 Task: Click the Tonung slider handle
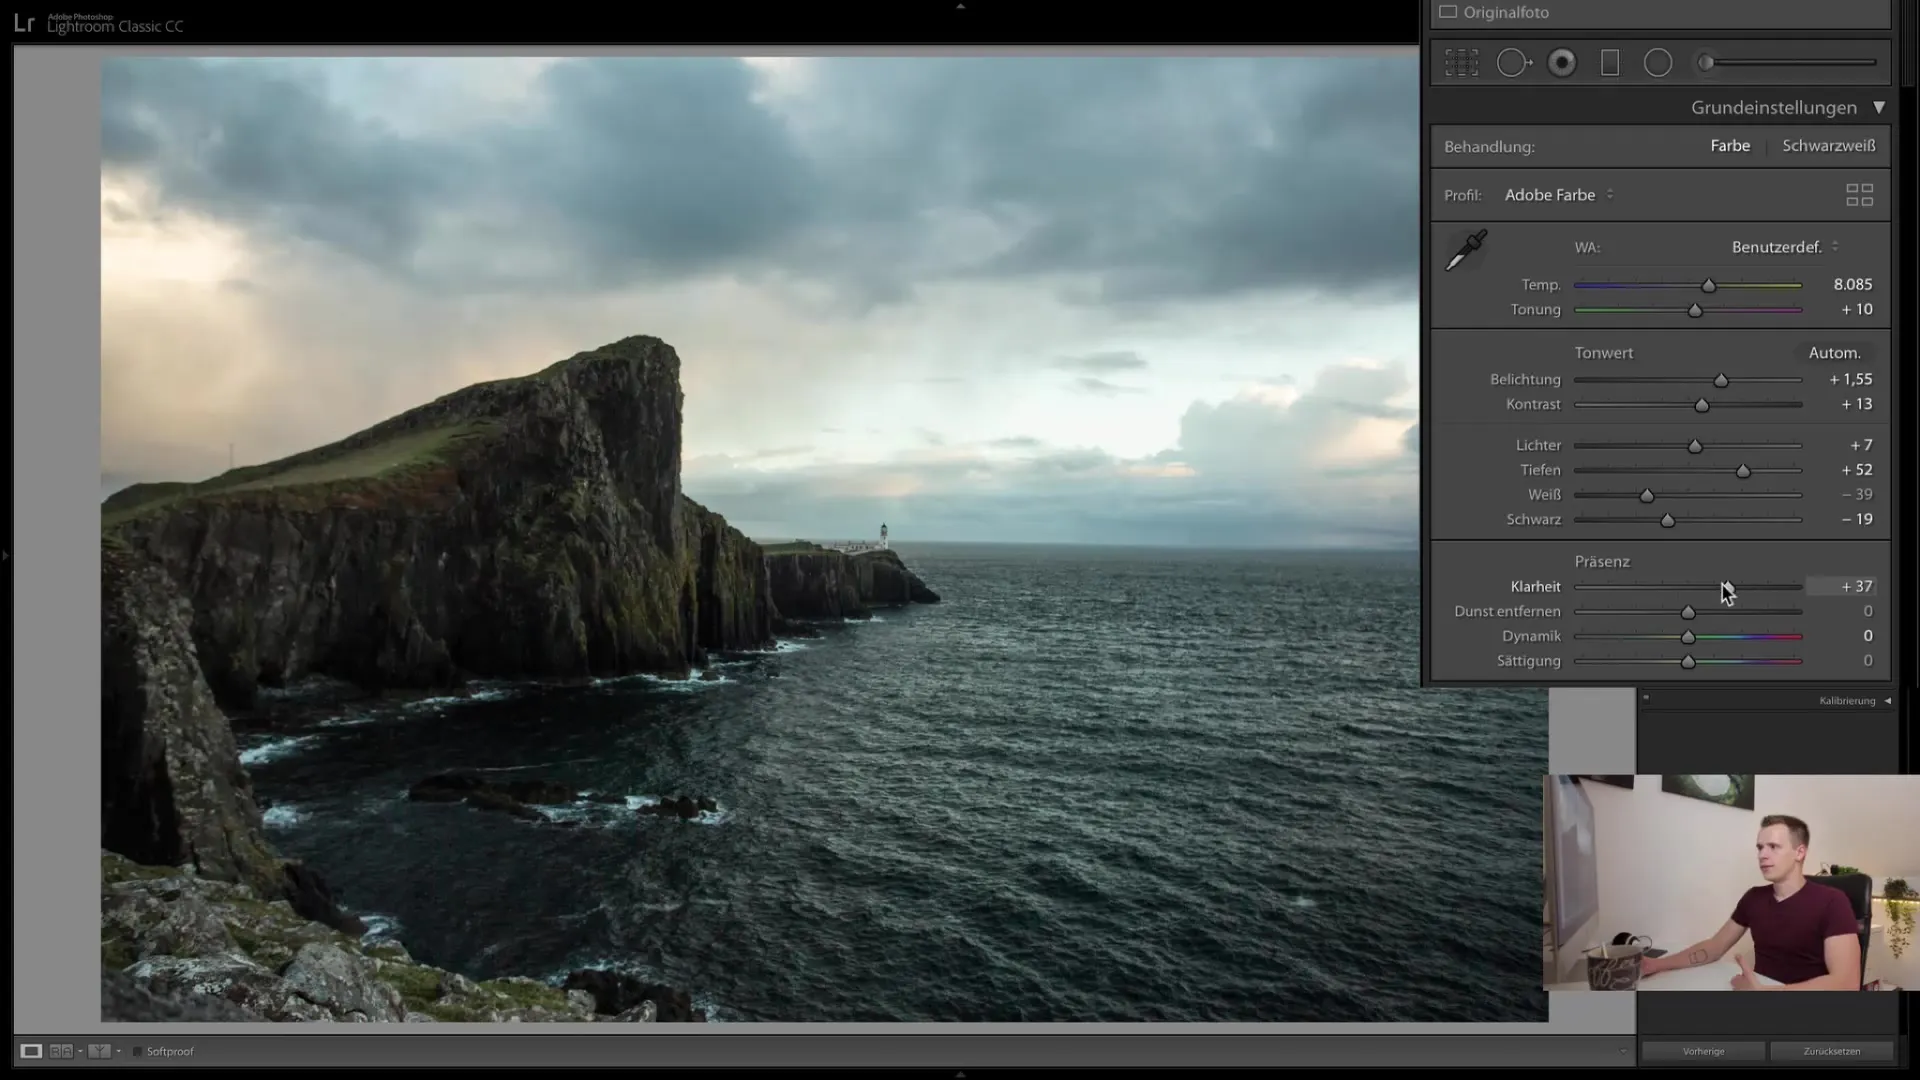pos(1695,311)
